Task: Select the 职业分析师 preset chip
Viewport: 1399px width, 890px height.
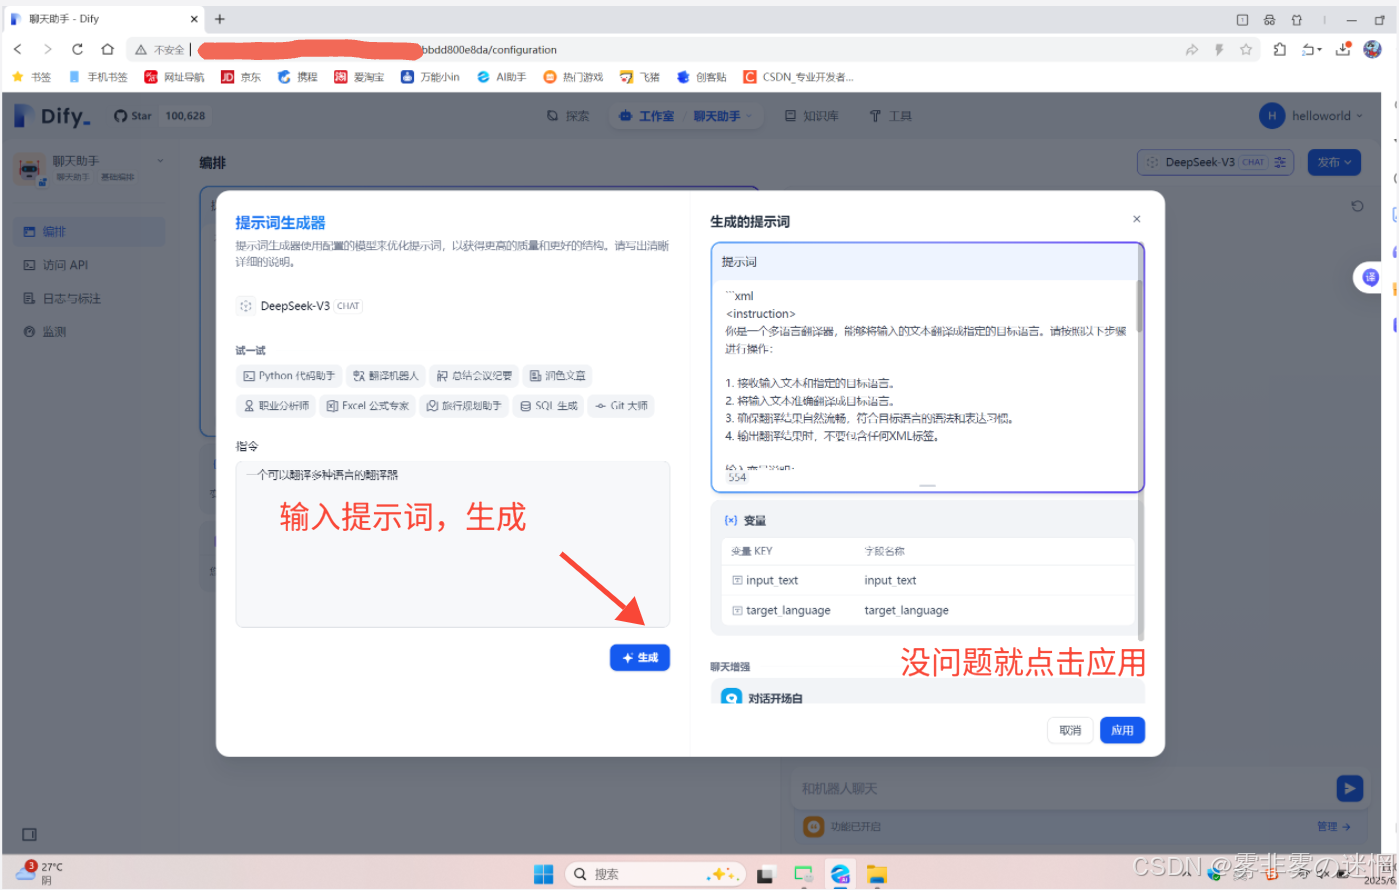Action: pyautogui.click(x=276, y=406)
